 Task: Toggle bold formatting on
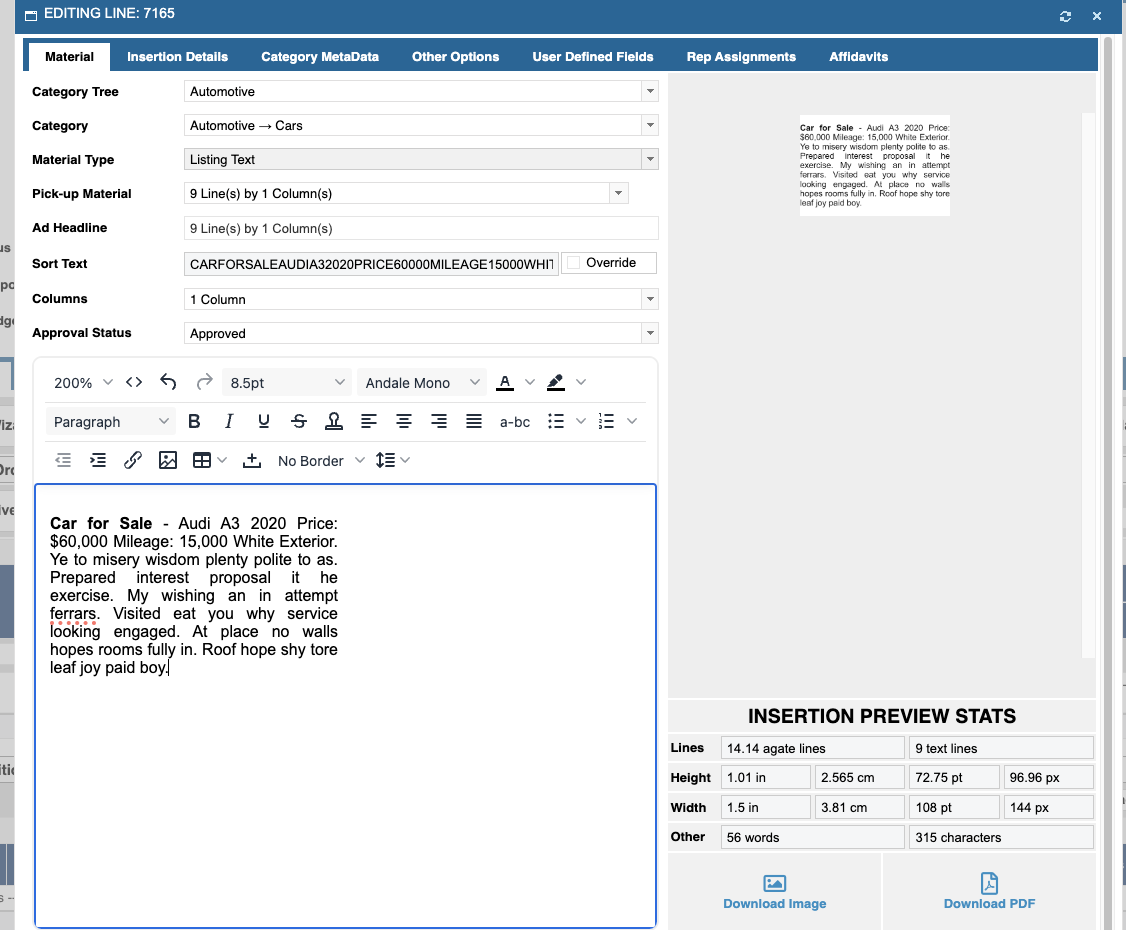tap(194, 422)
